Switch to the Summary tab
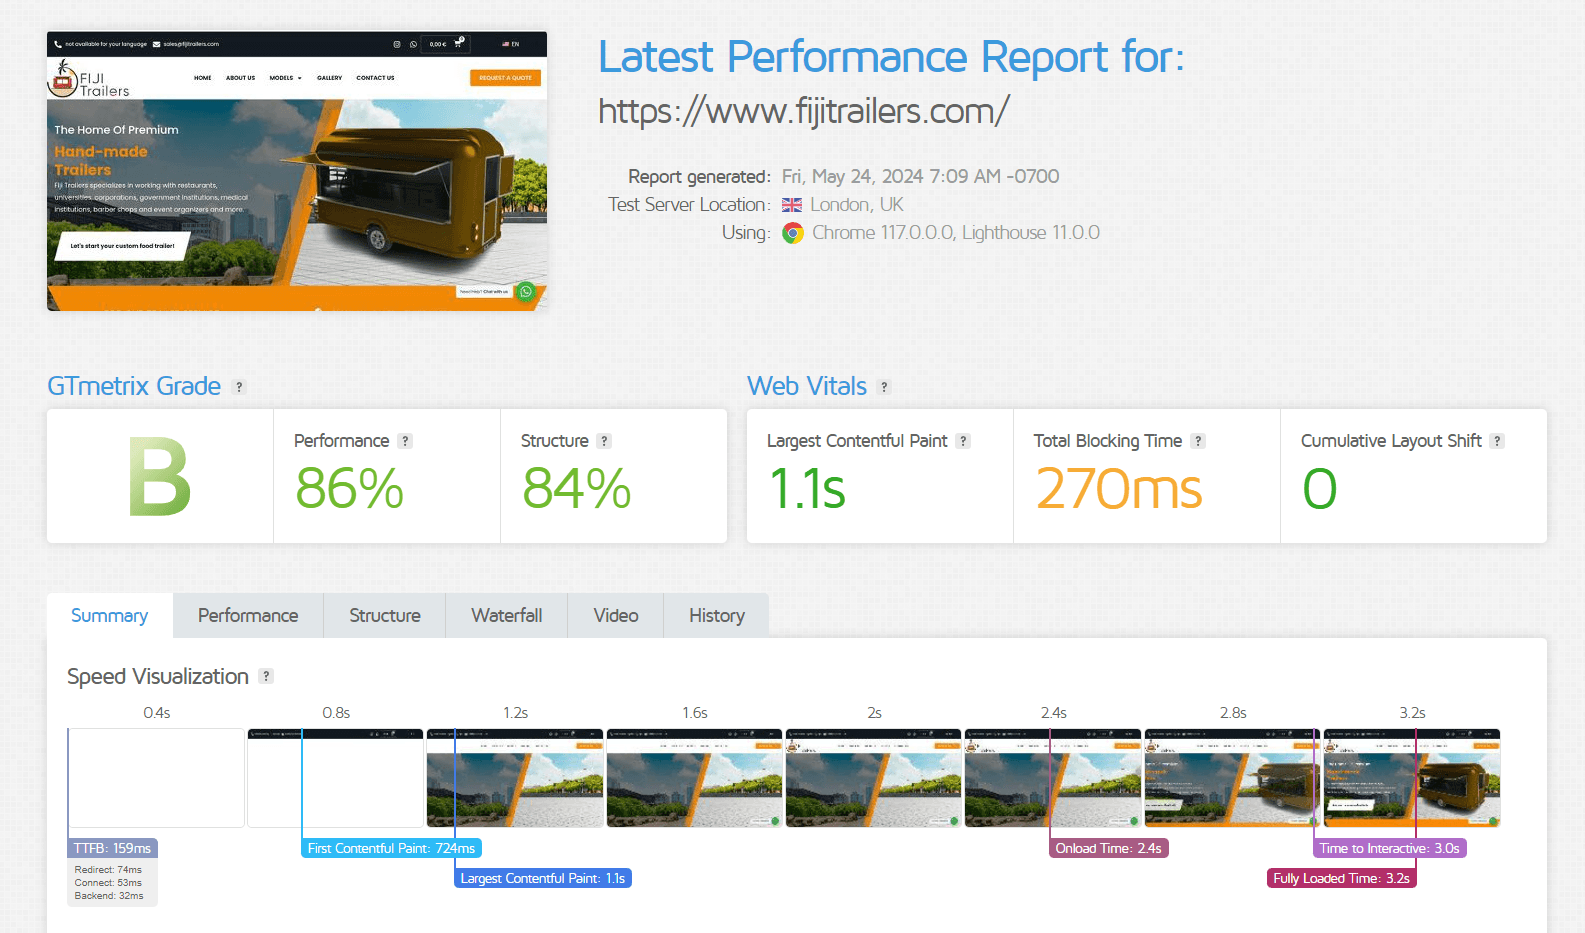The image size is (1585, 933). 110,616
